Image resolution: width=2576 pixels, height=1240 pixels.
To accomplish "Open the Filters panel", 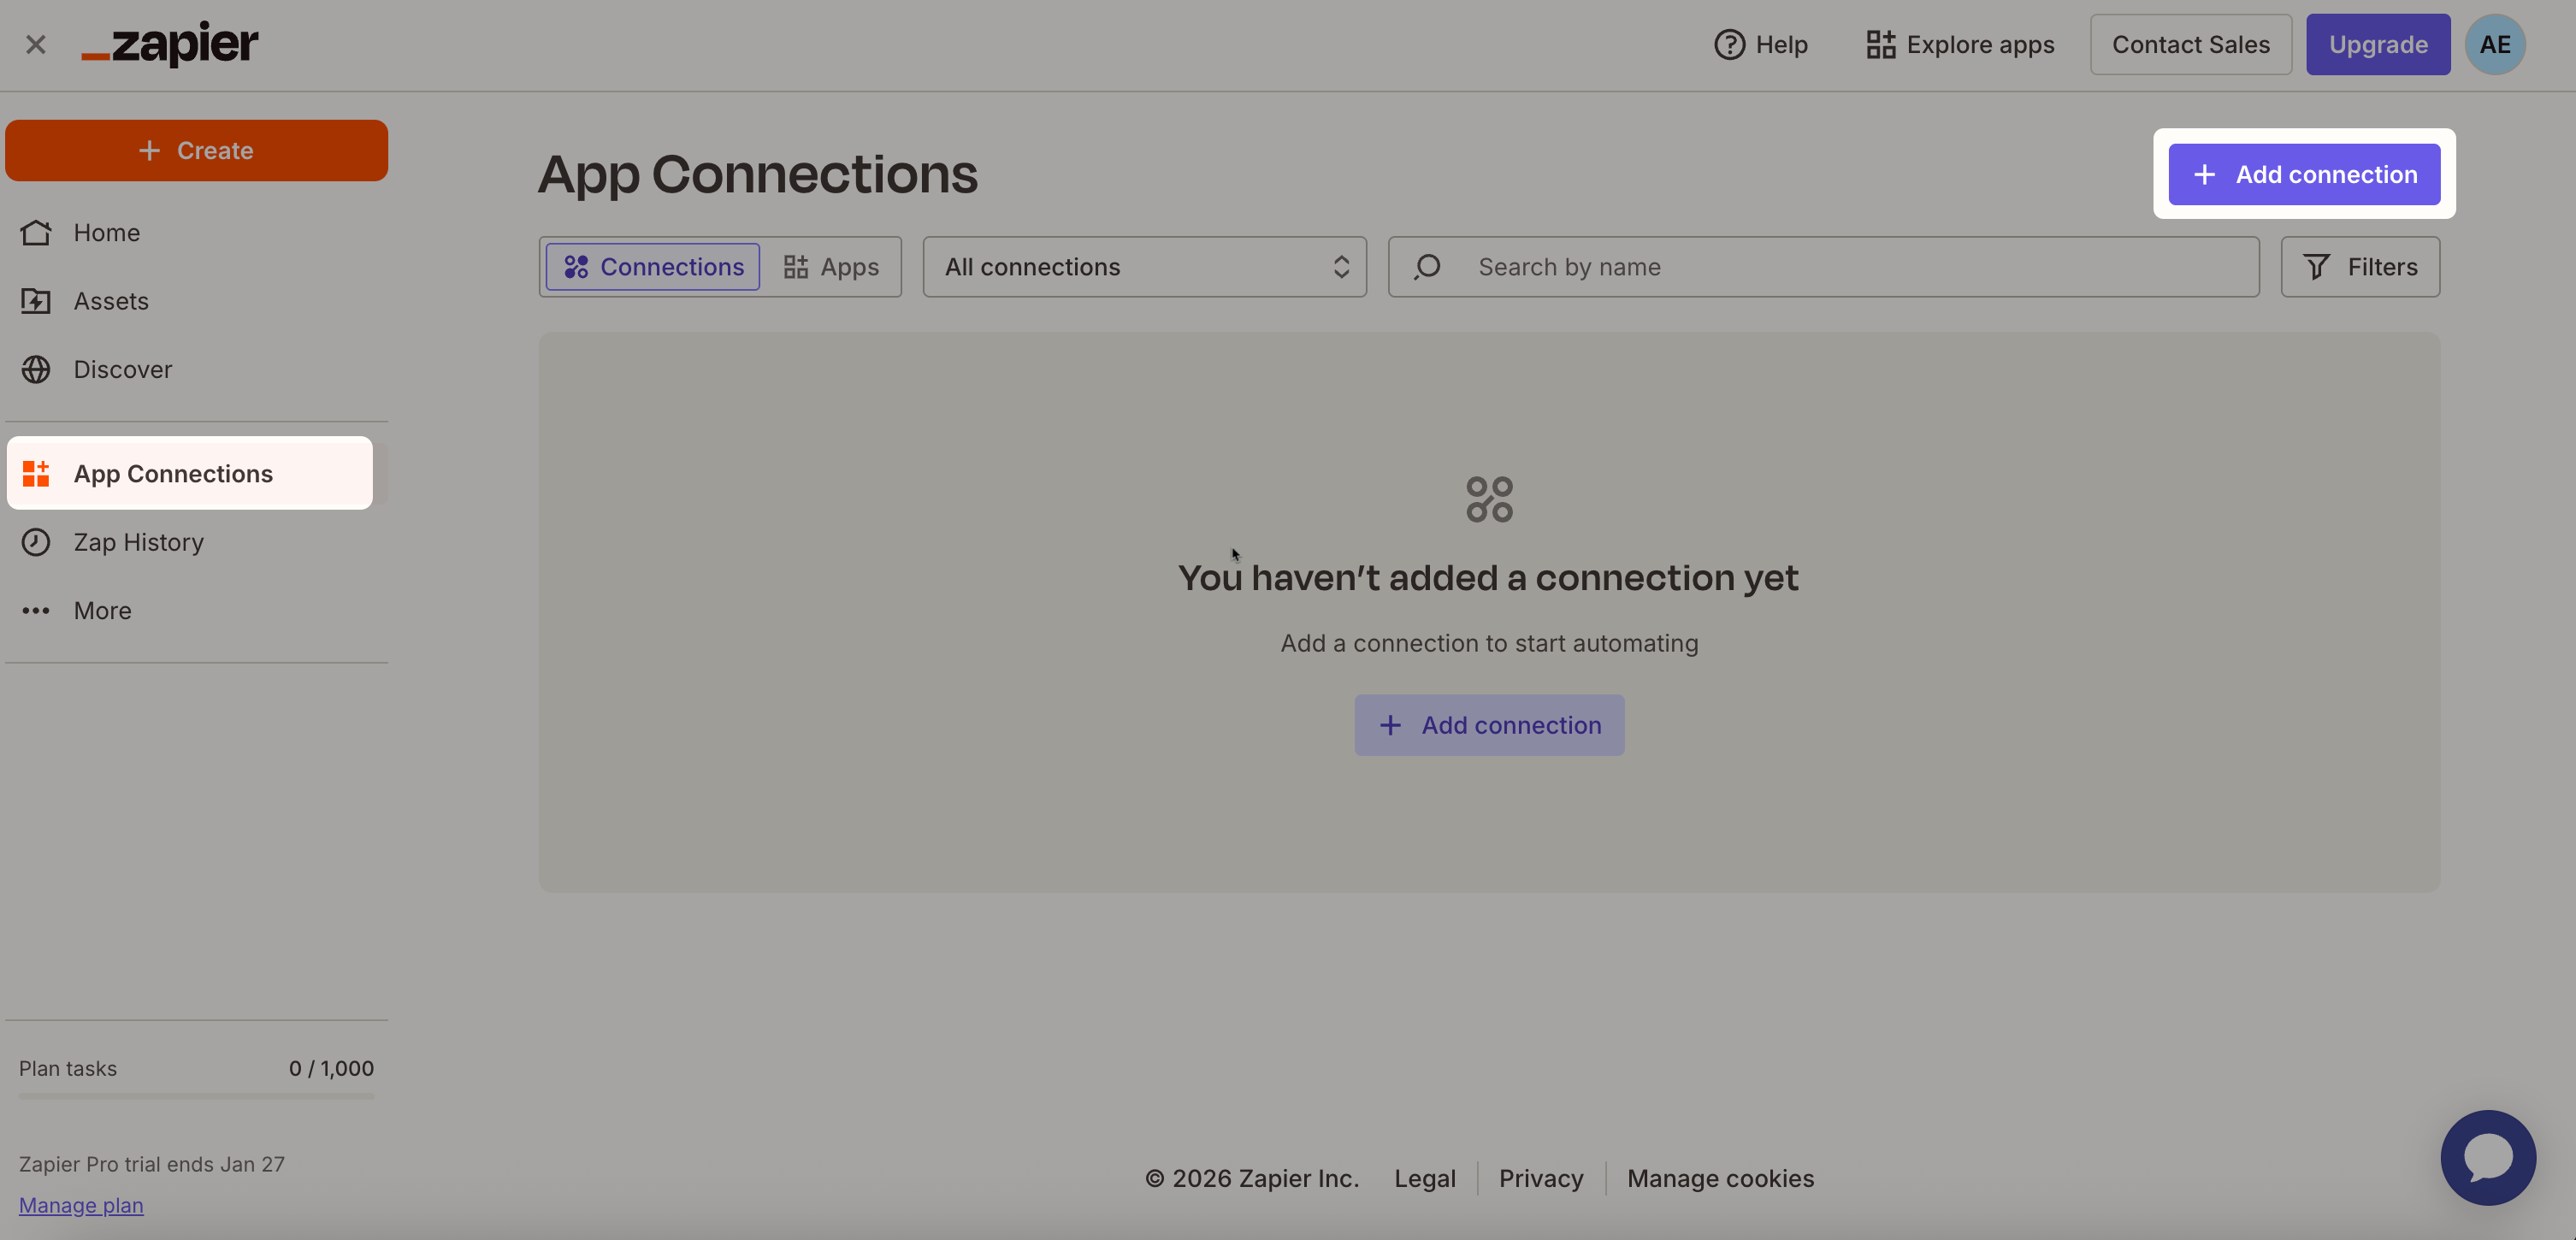I will [x=2359, y=267].
